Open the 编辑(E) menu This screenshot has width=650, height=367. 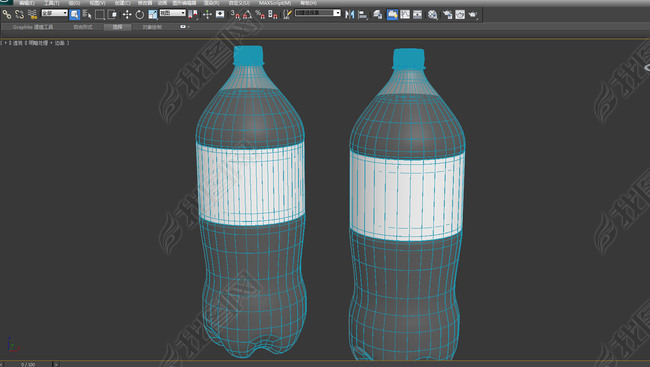click(27, 3)
